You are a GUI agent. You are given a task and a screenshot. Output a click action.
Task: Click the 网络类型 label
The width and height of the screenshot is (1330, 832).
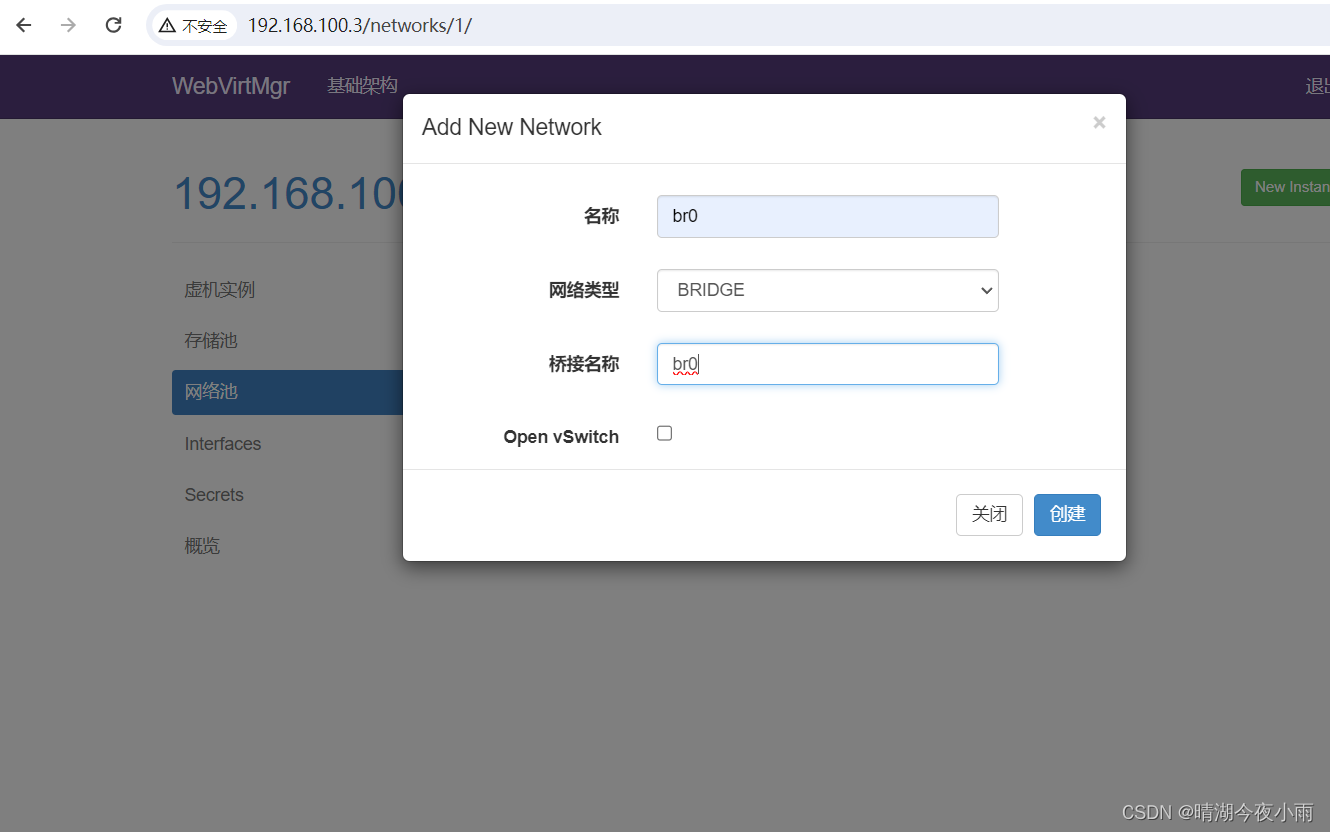coord(584,290)
